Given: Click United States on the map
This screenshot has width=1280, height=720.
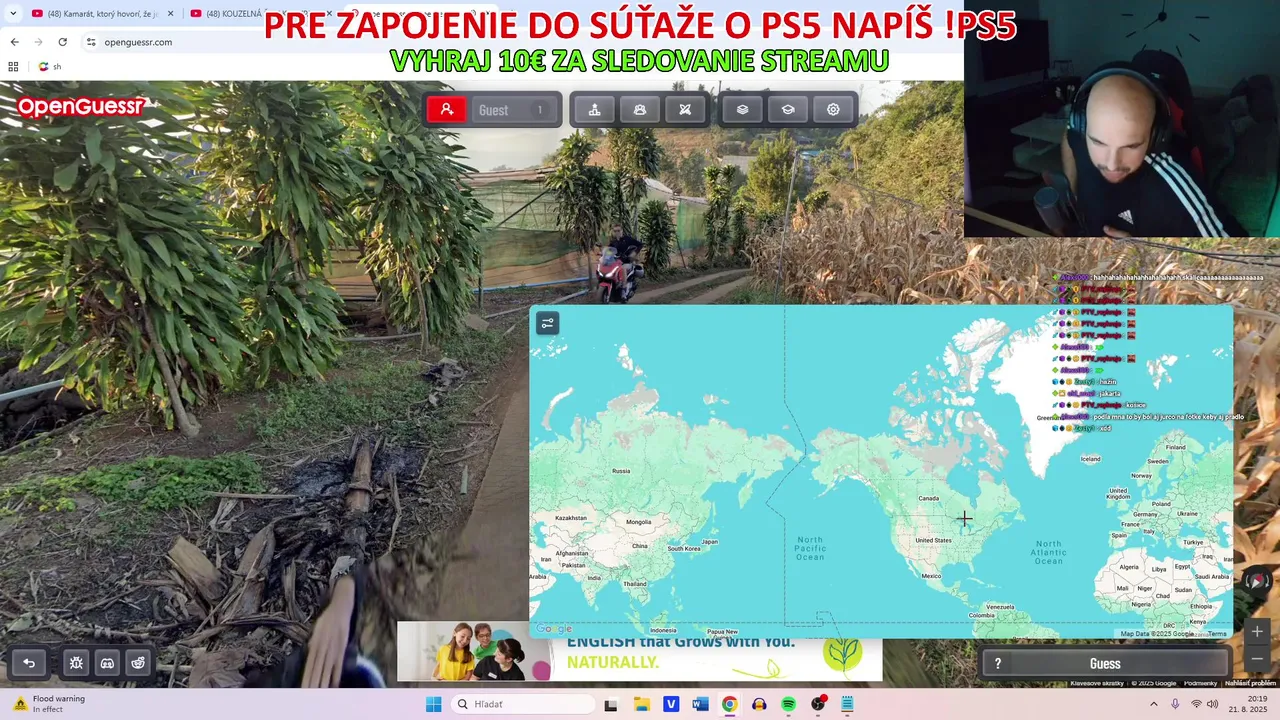Looking at the screenshot, I should [x=934, y=540].
